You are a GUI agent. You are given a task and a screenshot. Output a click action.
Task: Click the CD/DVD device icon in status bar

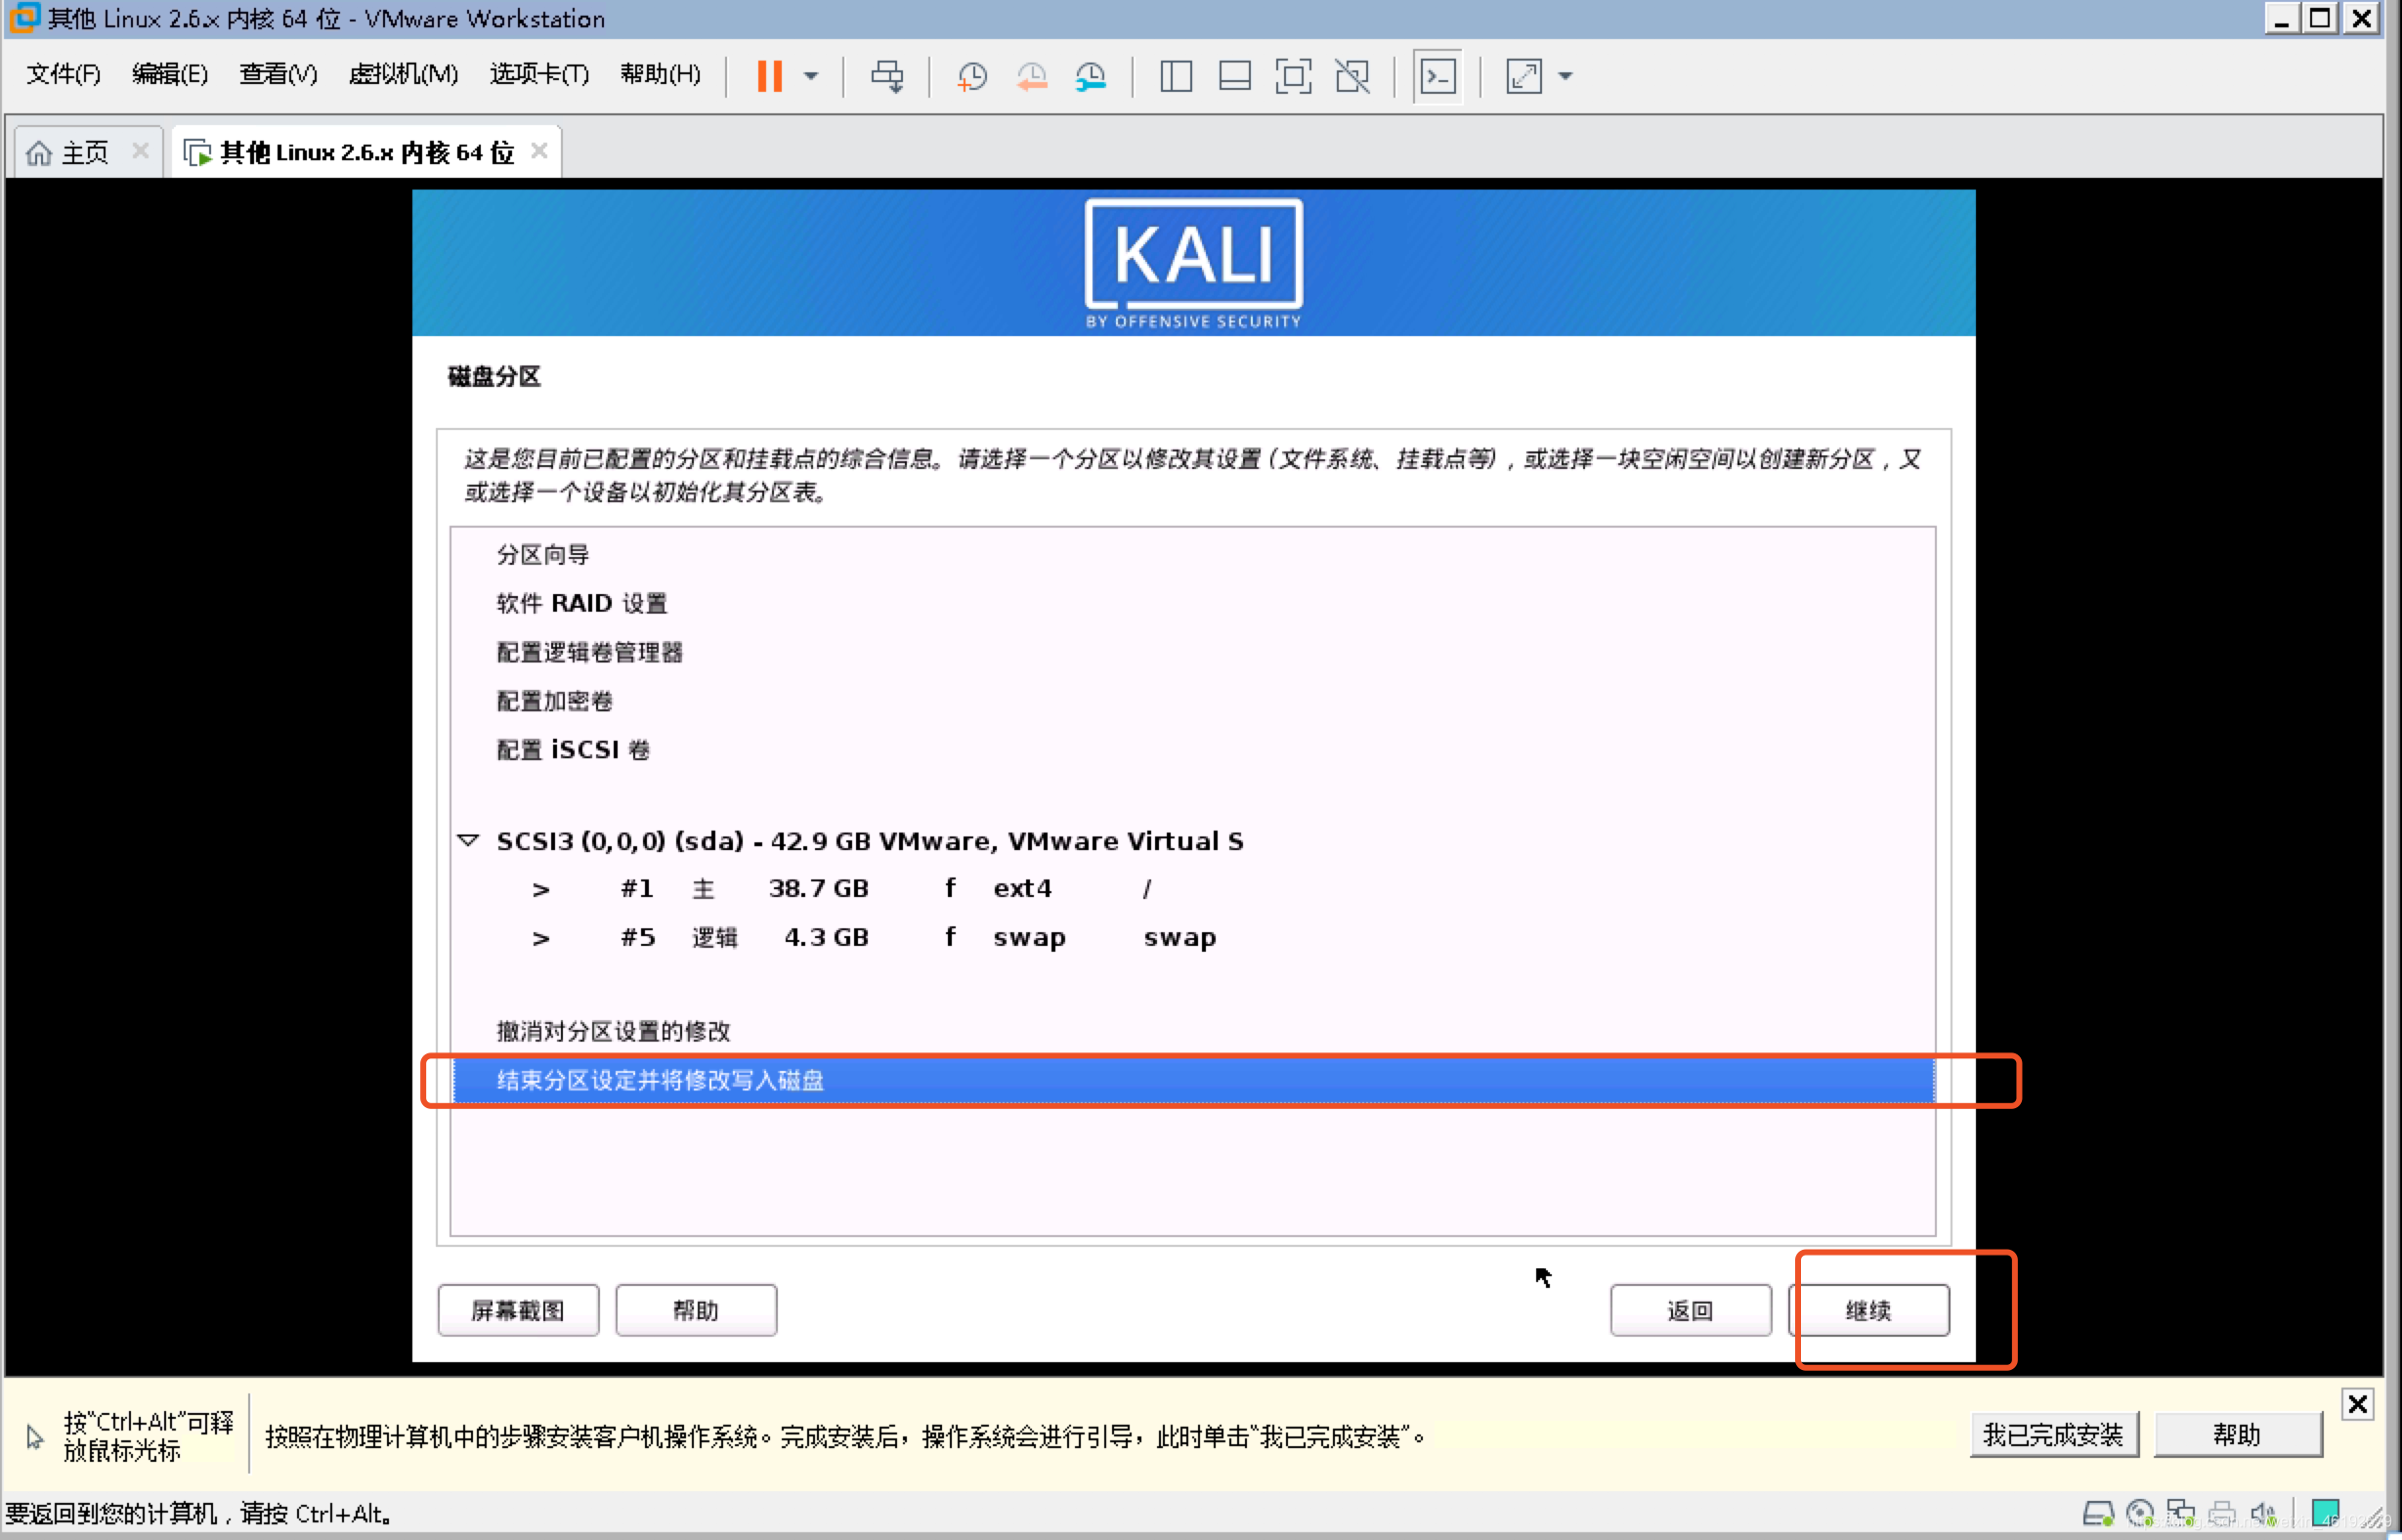pyautogui.click(x=2140, y=1512)
